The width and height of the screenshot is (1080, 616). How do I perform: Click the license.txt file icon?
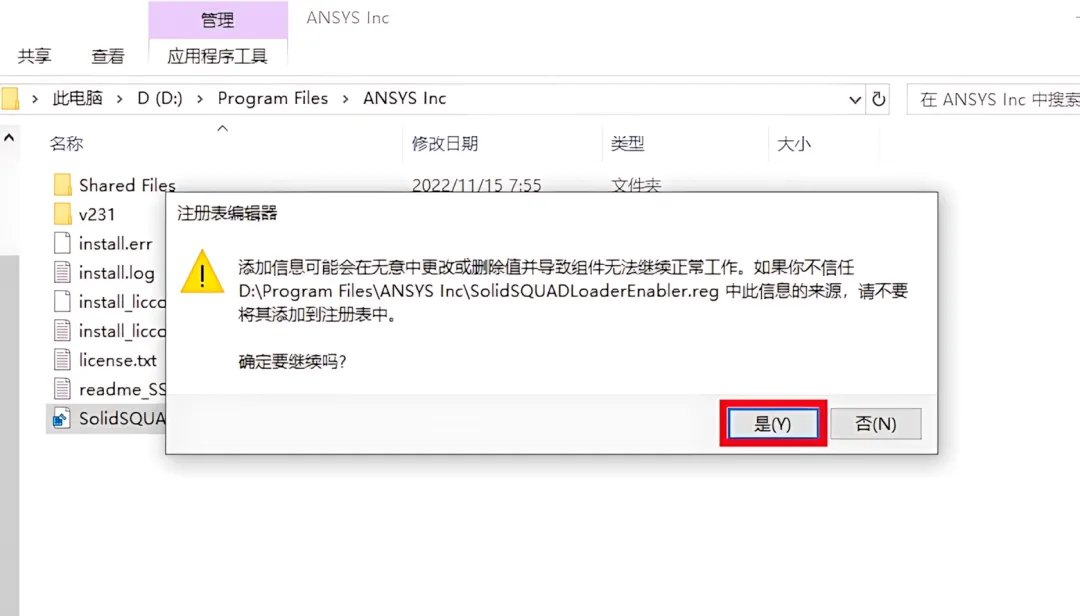[62, 360]
